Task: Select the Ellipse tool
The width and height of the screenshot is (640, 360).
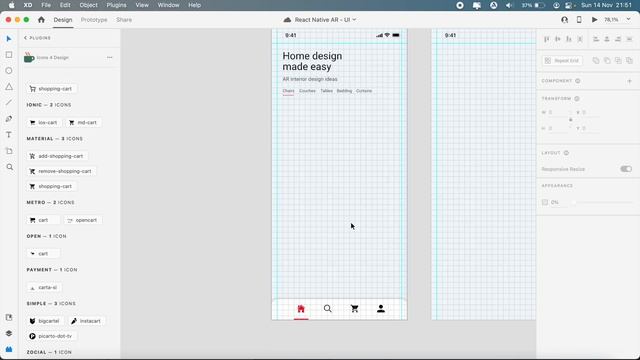Action: pyautogui.click(x=9, y=71)
